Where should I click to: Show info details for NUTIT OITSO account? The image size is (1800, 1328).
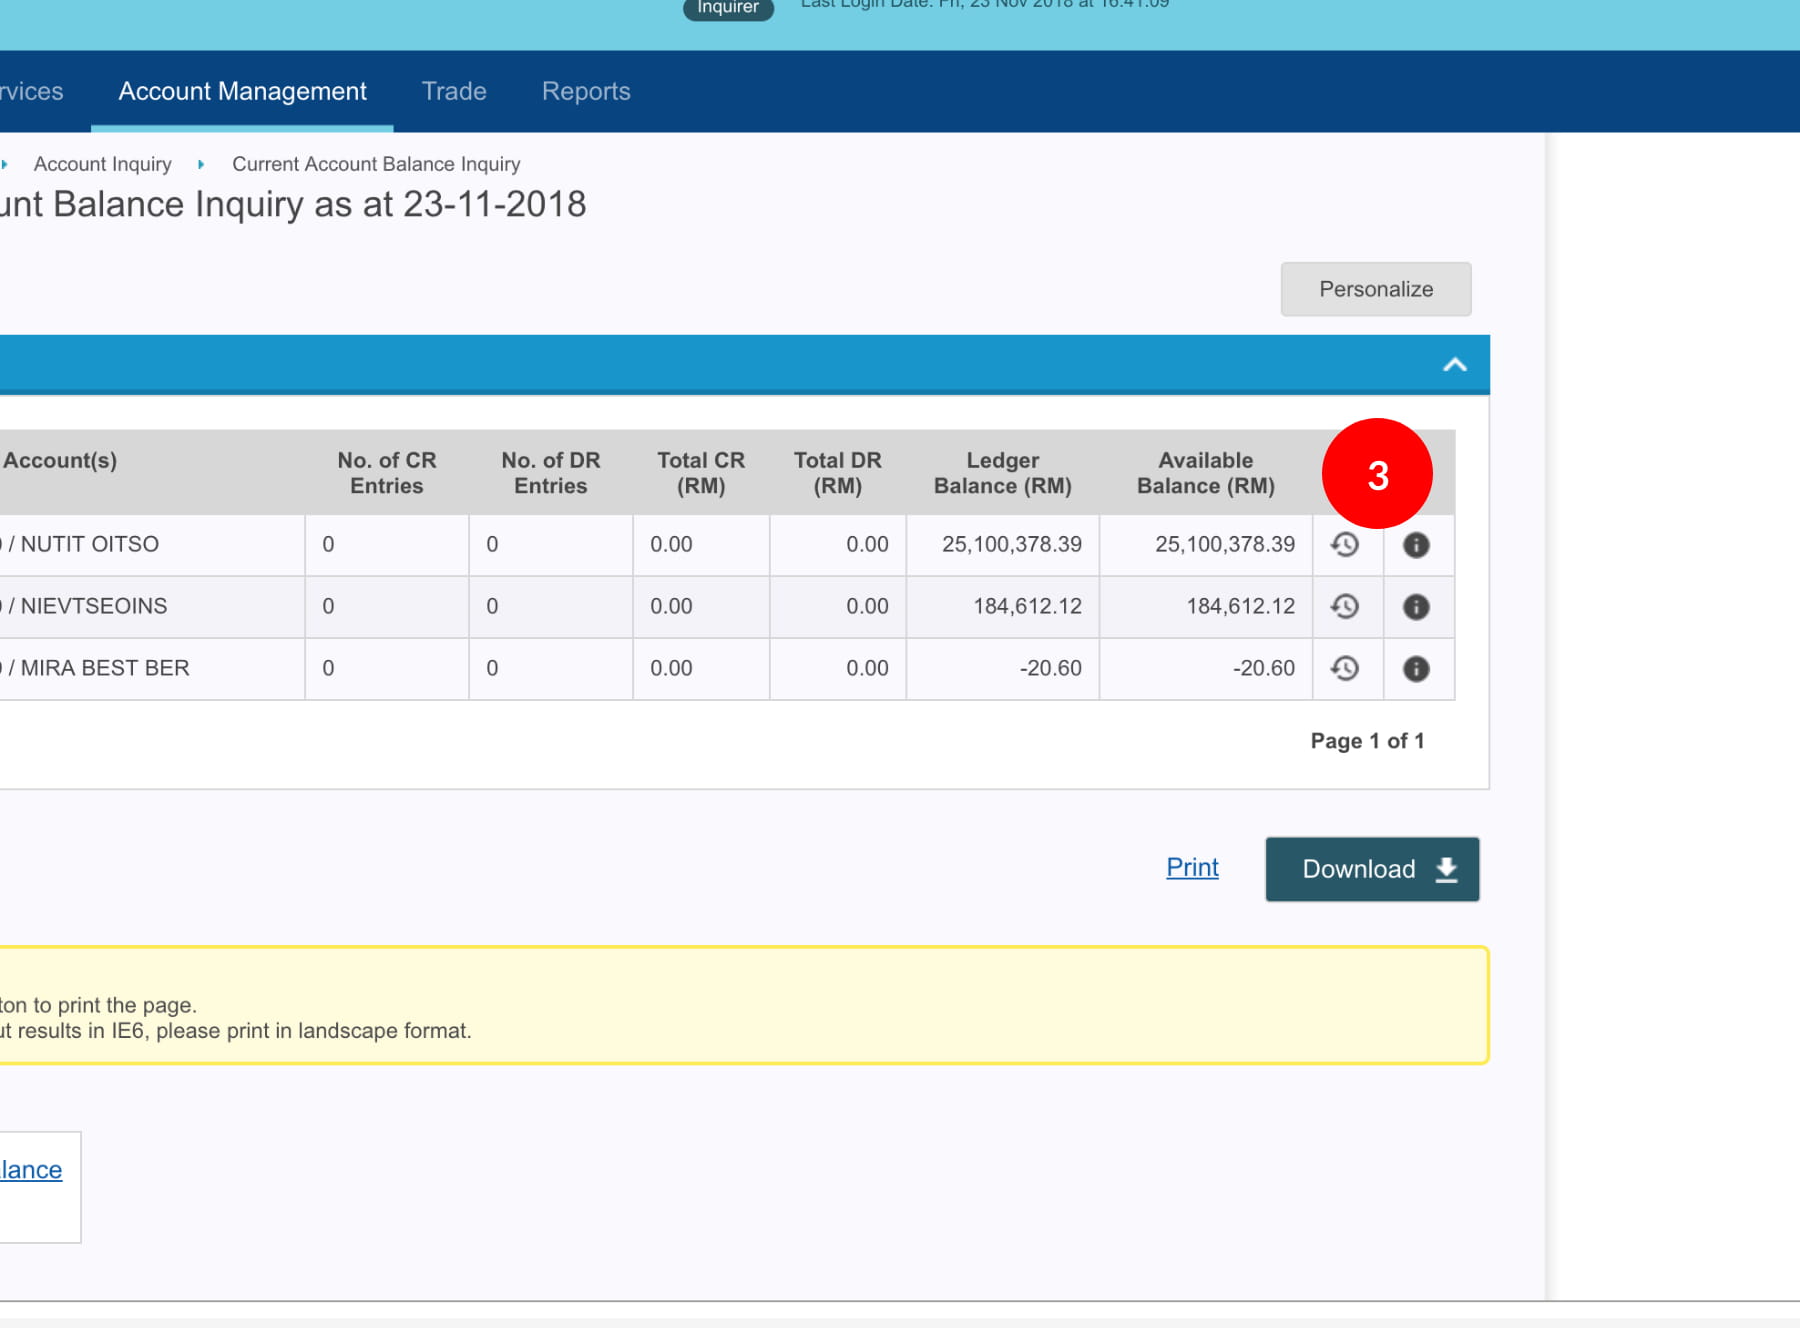(x=1416, y=545)
